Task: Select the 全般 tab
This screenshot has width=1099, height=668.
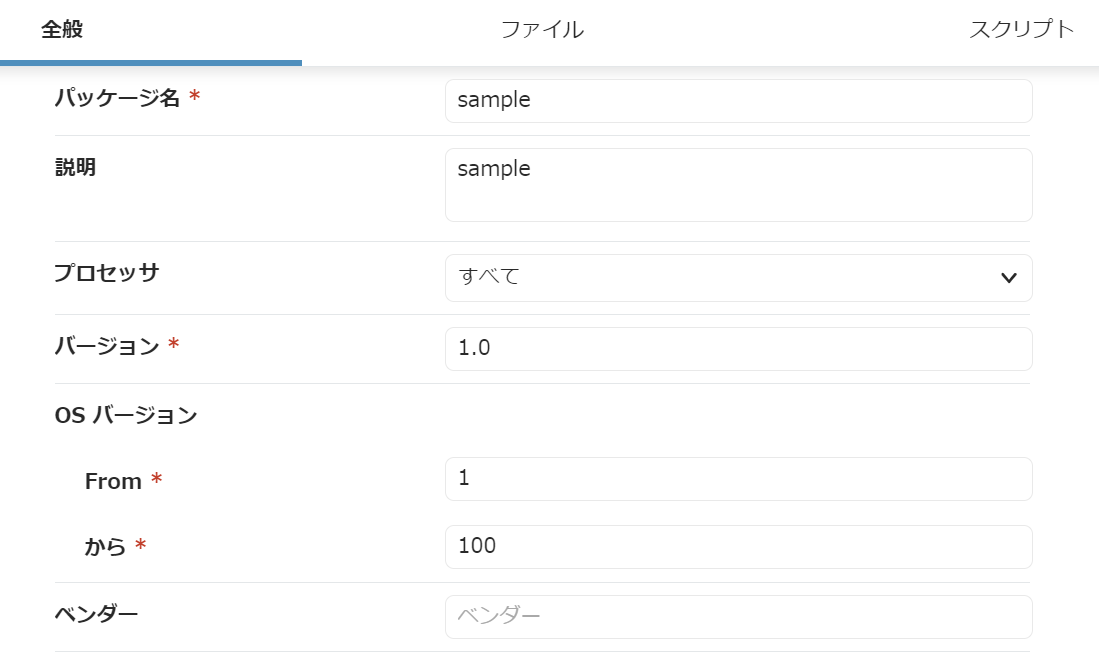Action: pos(62,30)
